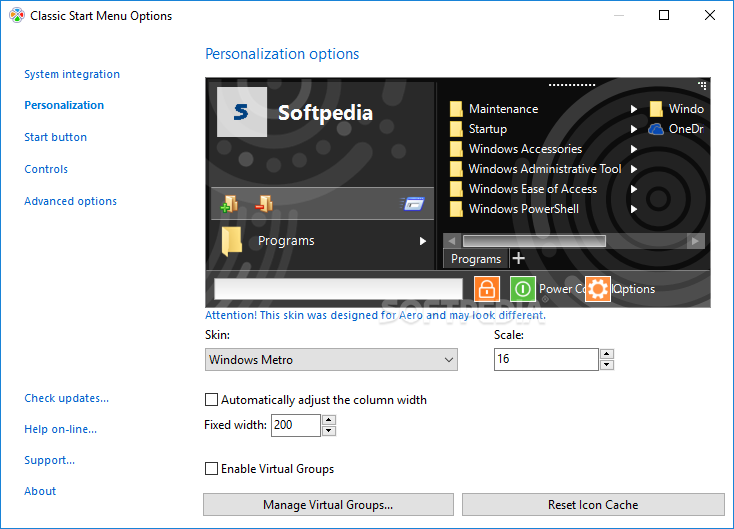
Task: Click the blue Run window icon
Action: click(x=412, y=204)
